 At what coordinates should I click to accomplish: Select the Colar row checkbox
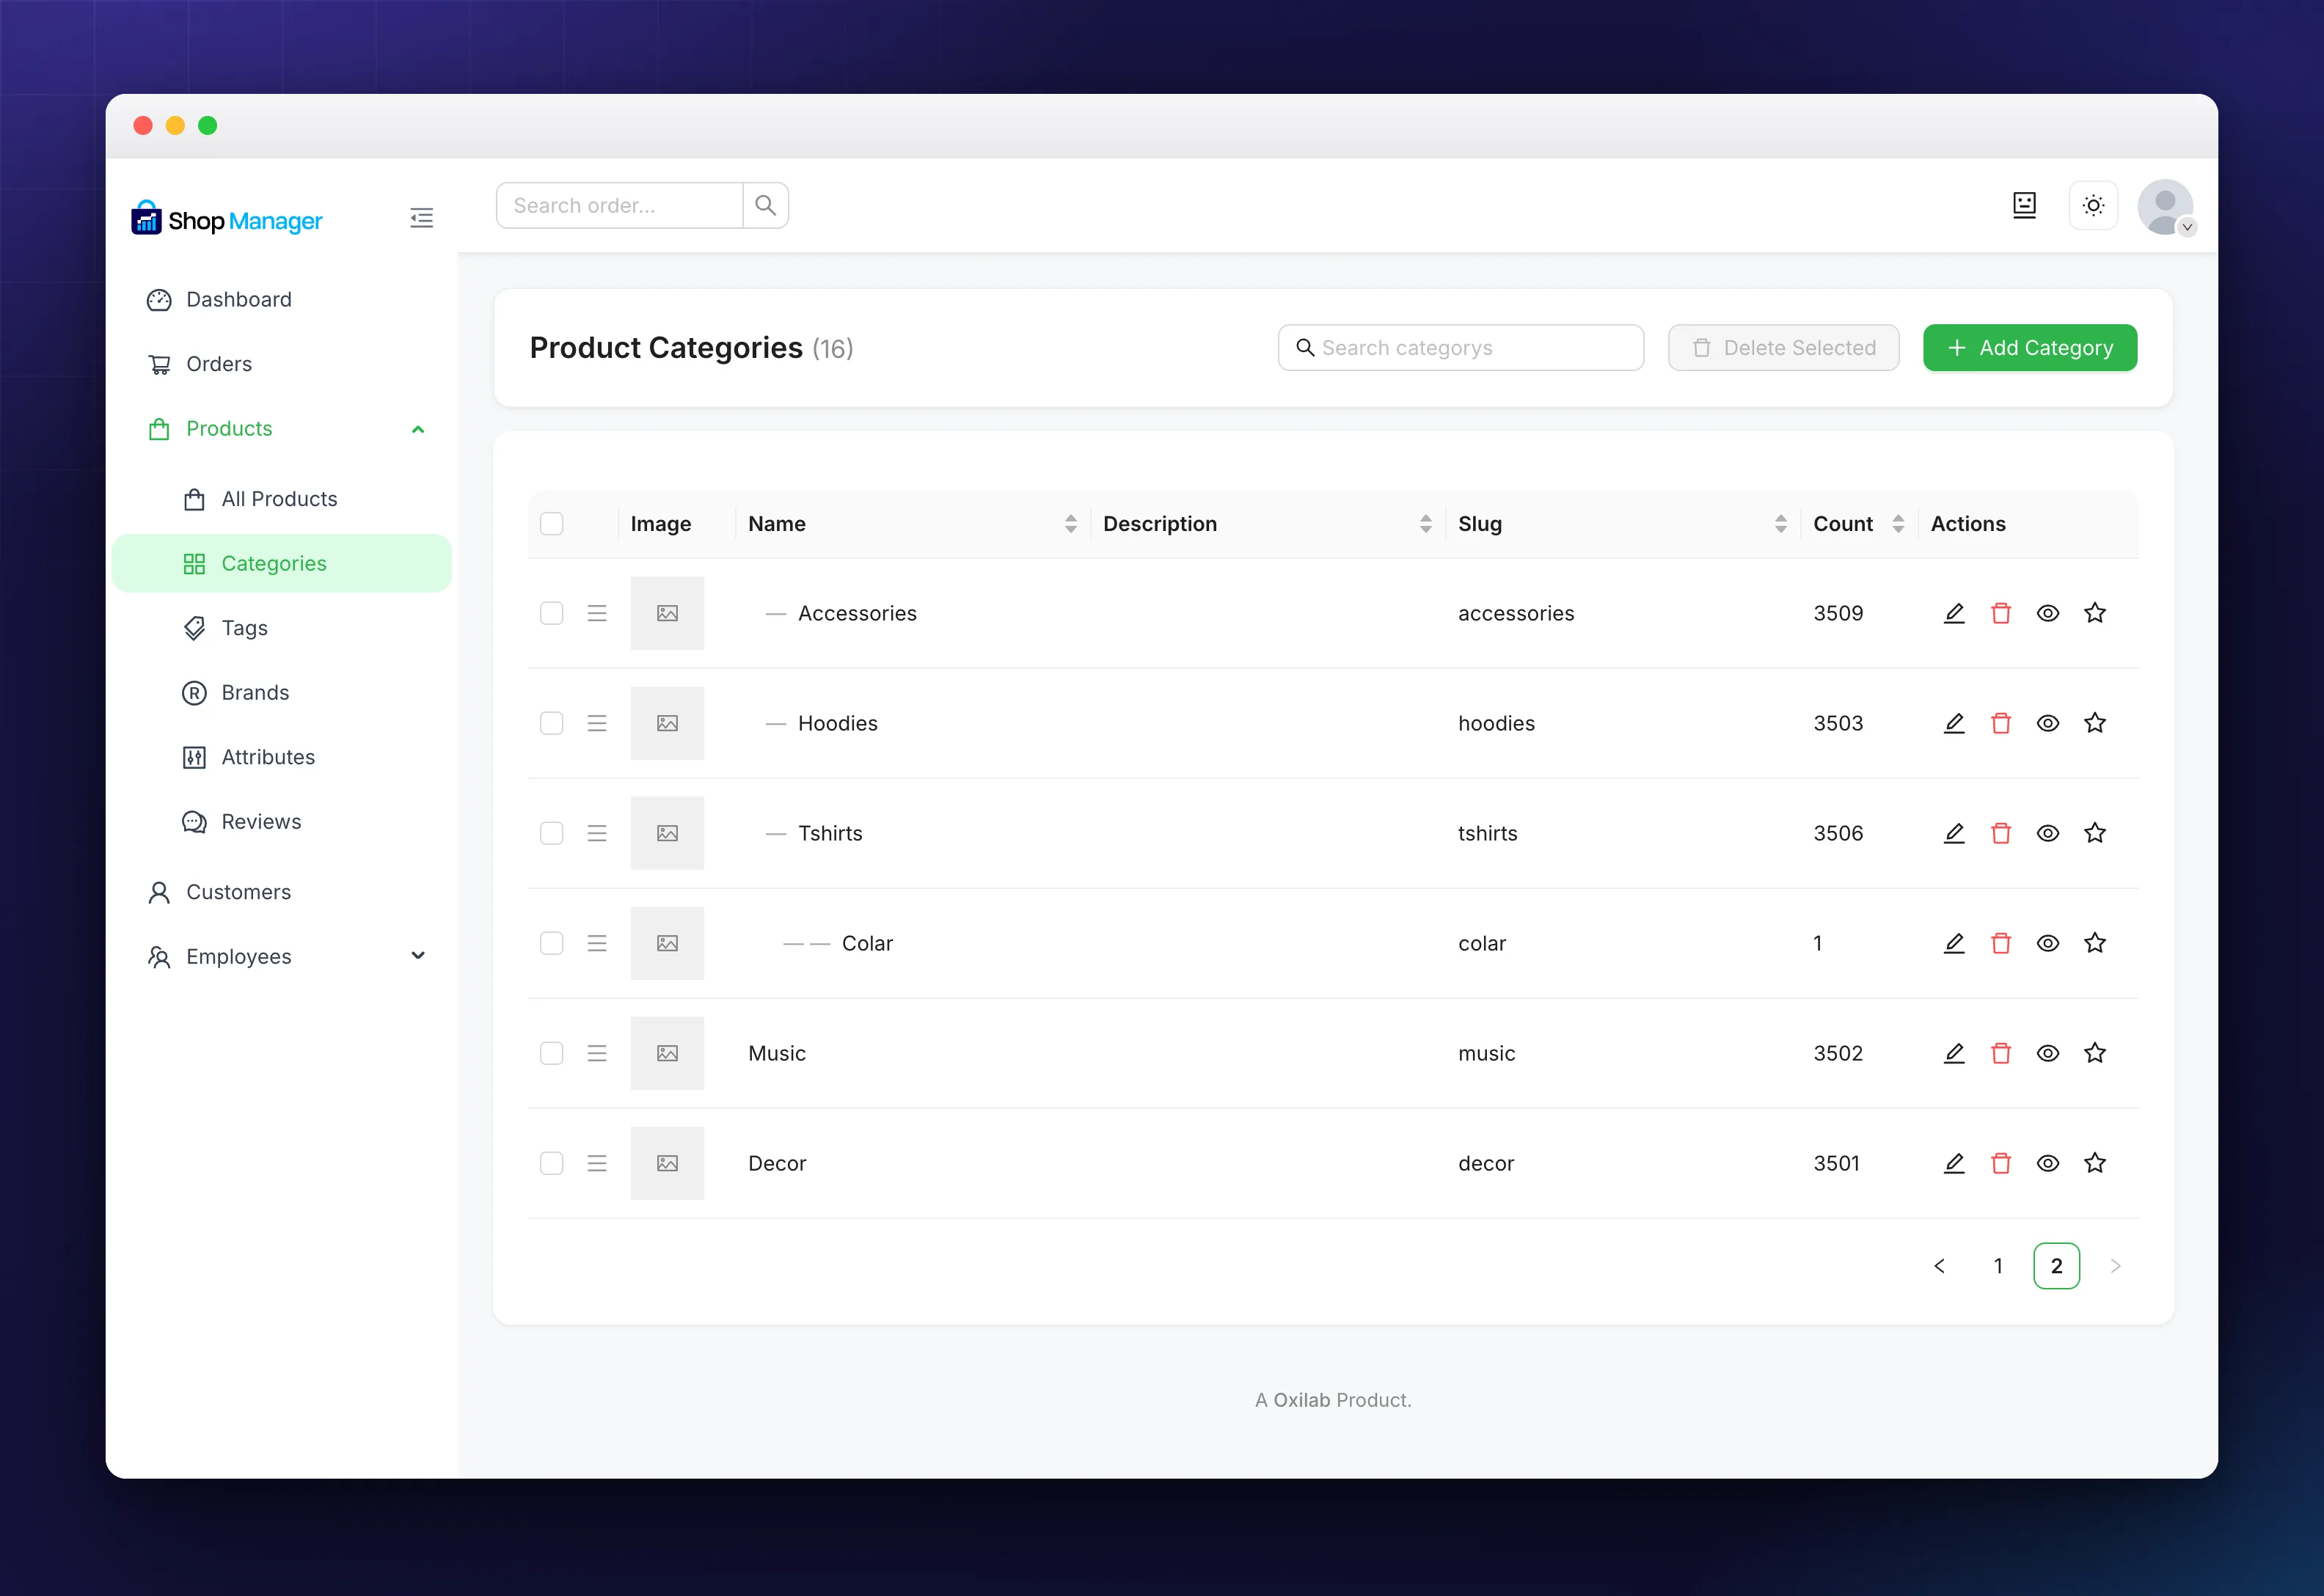[552, 943]
